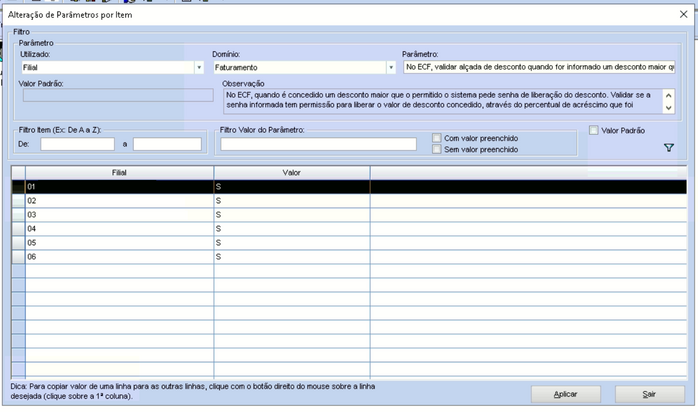
Task: Click the funnel filter icon
Action: [669, 148]
